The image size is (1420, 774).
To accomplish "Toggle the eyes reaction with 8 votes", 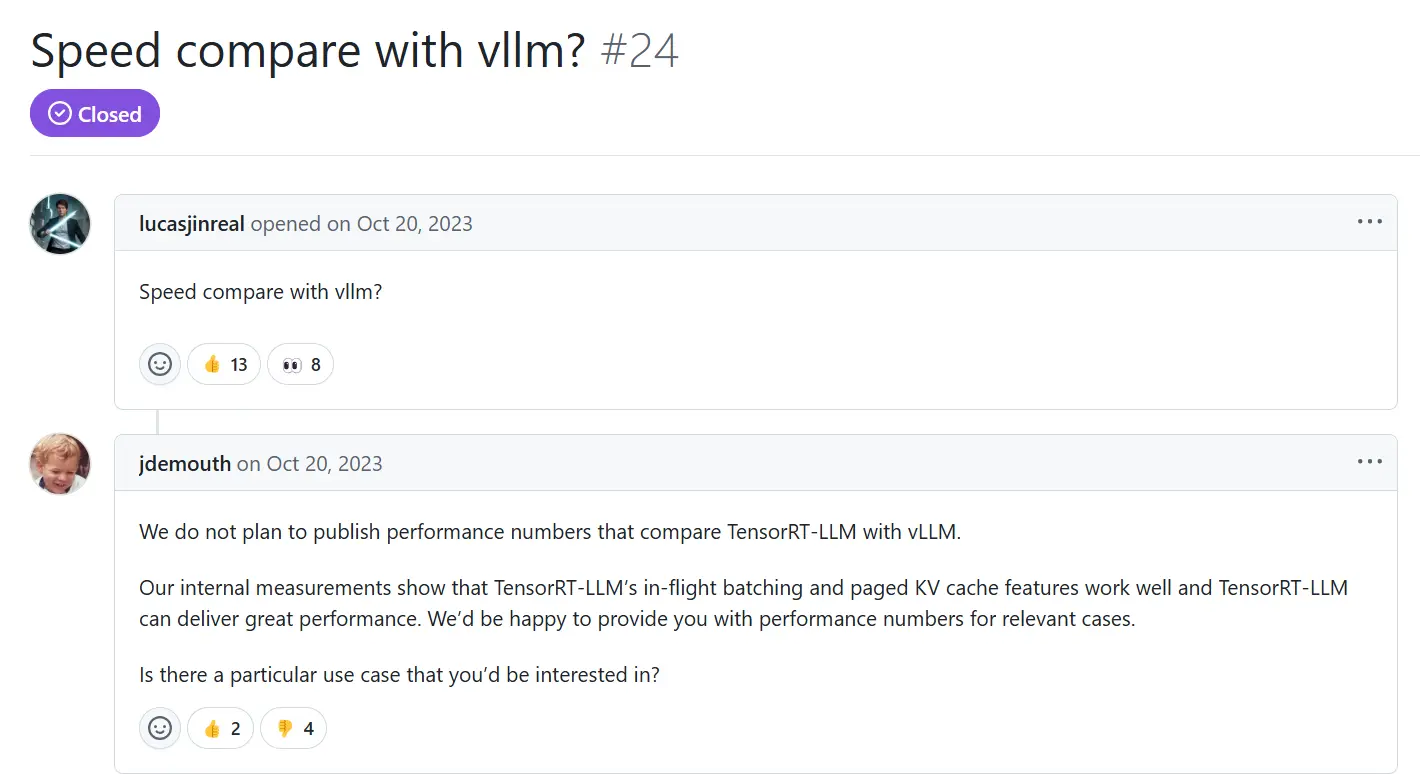I will [x=301, y=365].
